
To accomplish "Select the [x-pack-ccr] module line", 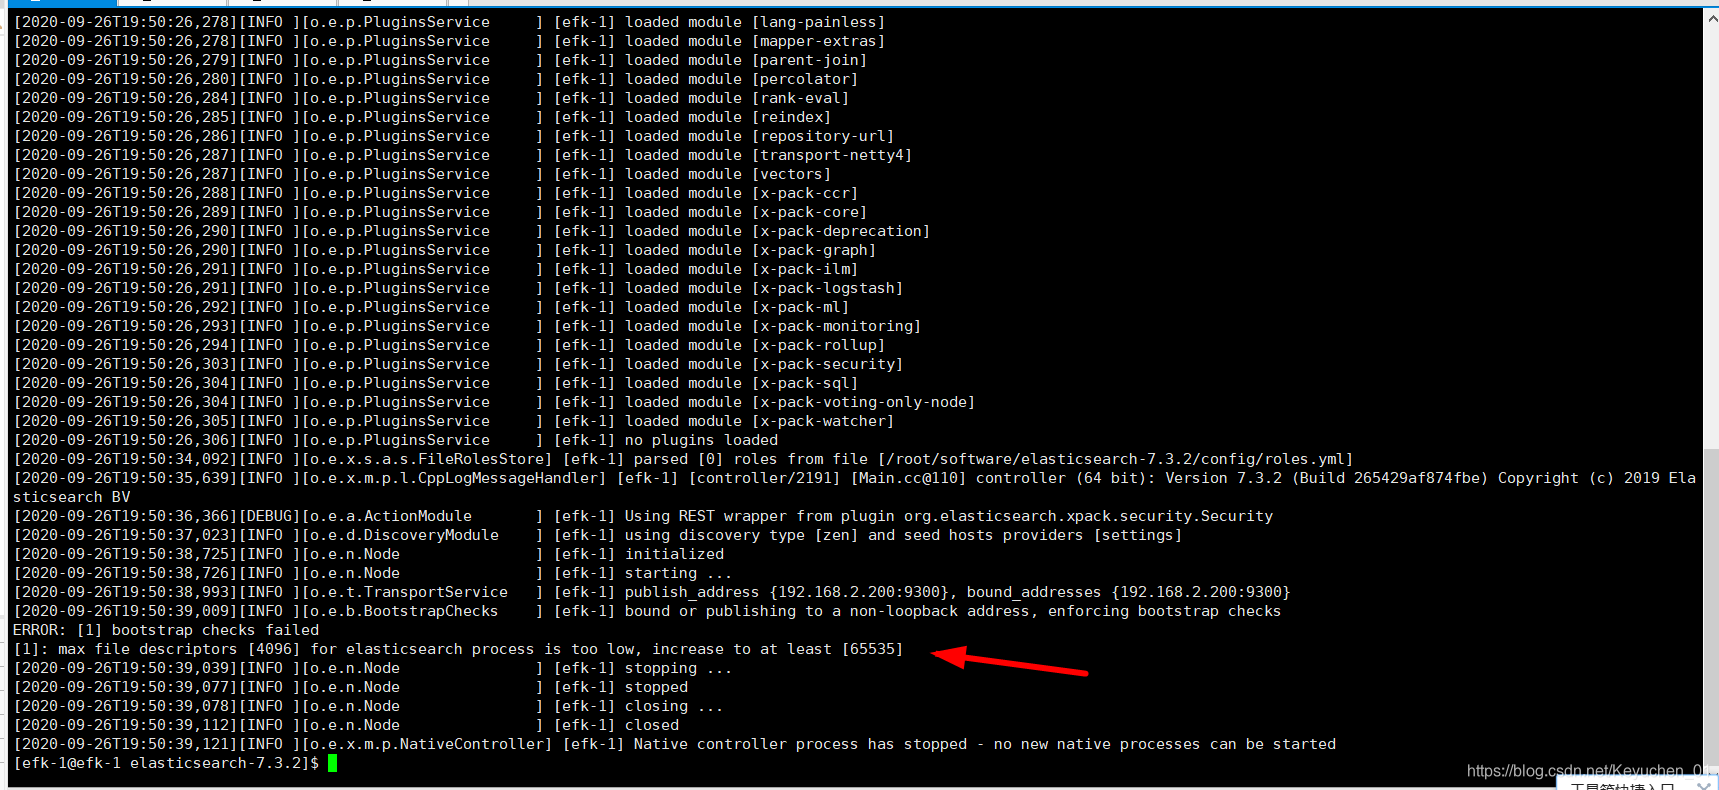I will click(x=435, y=193).
